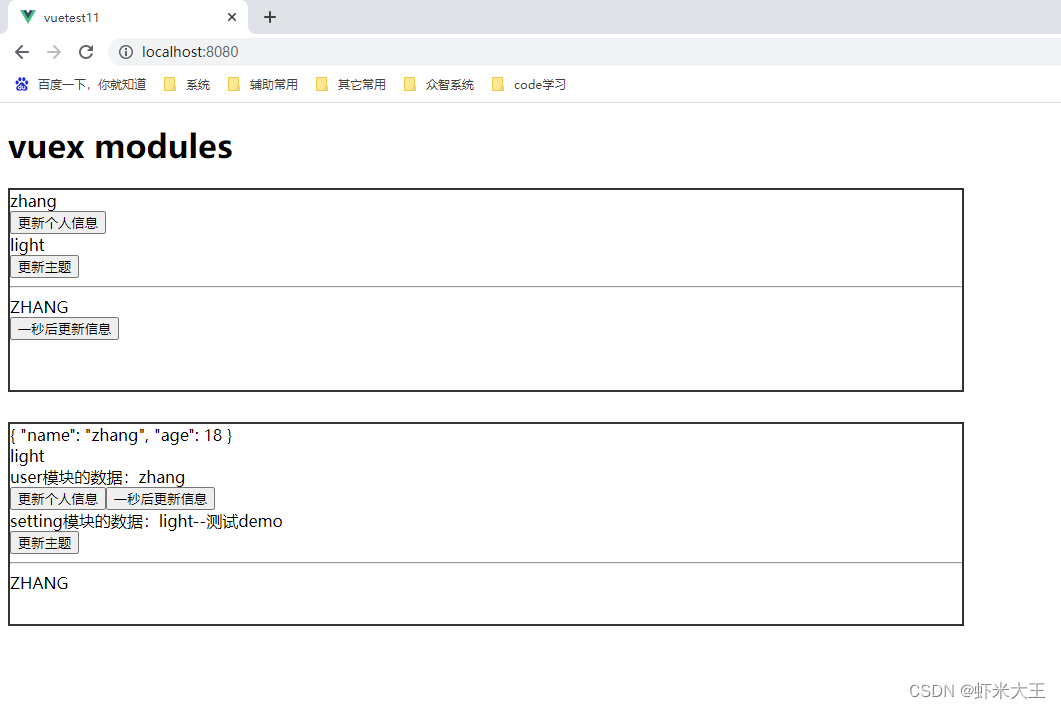Click the top 更新个人信息 button
The height and width of the screenshot is (709, 1061).
57,222
